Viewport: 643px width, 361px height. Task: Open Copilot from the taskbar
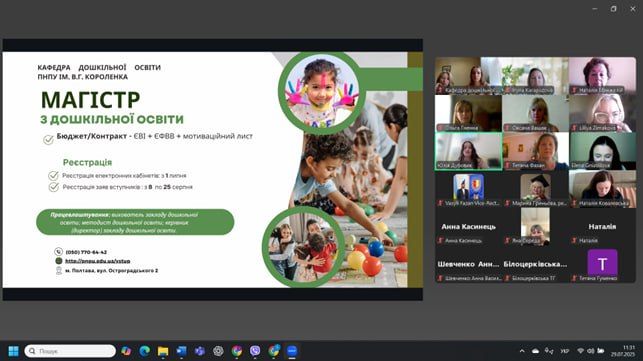(x=126, y=351)
